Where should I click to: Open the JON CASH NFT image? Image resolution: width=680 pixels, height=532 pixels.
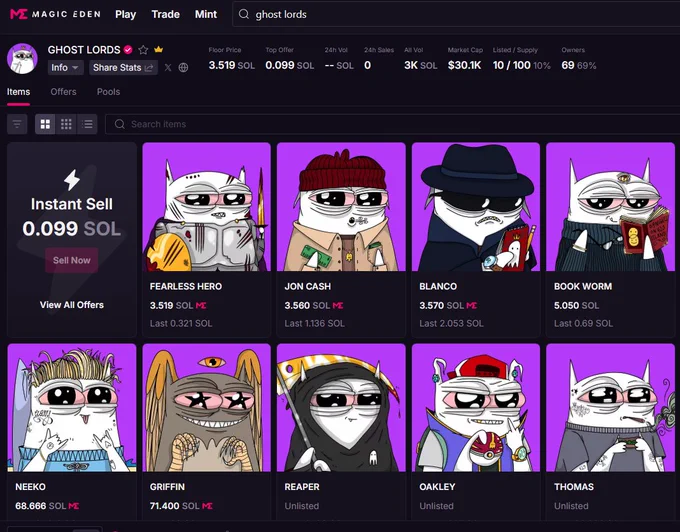pos(341,207)
